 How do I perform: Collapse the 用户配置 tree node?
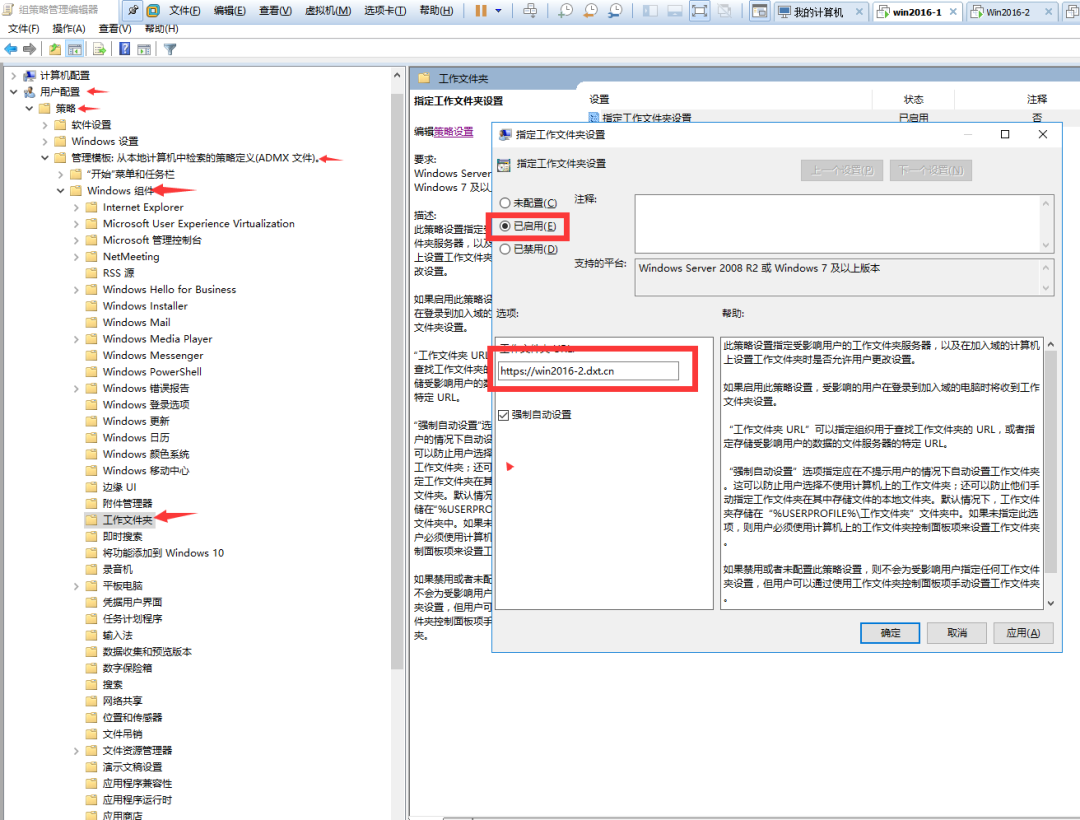click(x=13, y=92)
